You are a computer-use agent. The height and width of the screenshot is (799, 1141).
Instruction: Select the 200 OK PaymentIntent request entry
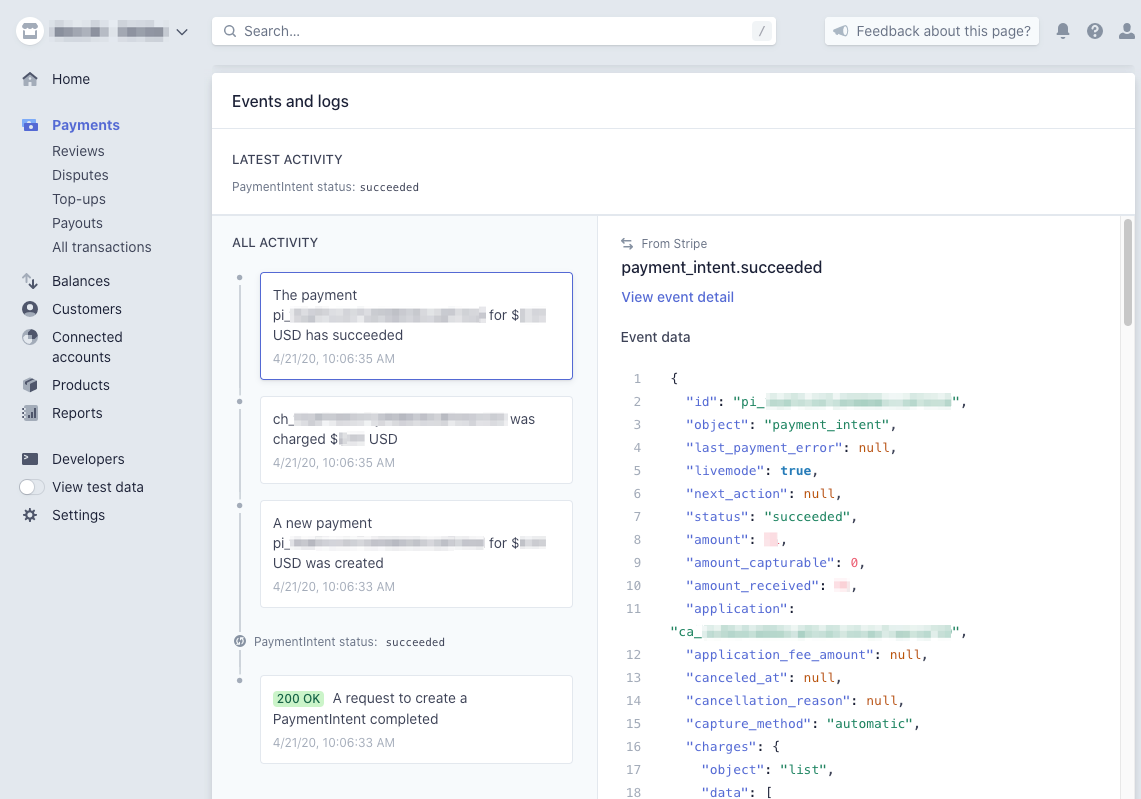click(416, 719)
